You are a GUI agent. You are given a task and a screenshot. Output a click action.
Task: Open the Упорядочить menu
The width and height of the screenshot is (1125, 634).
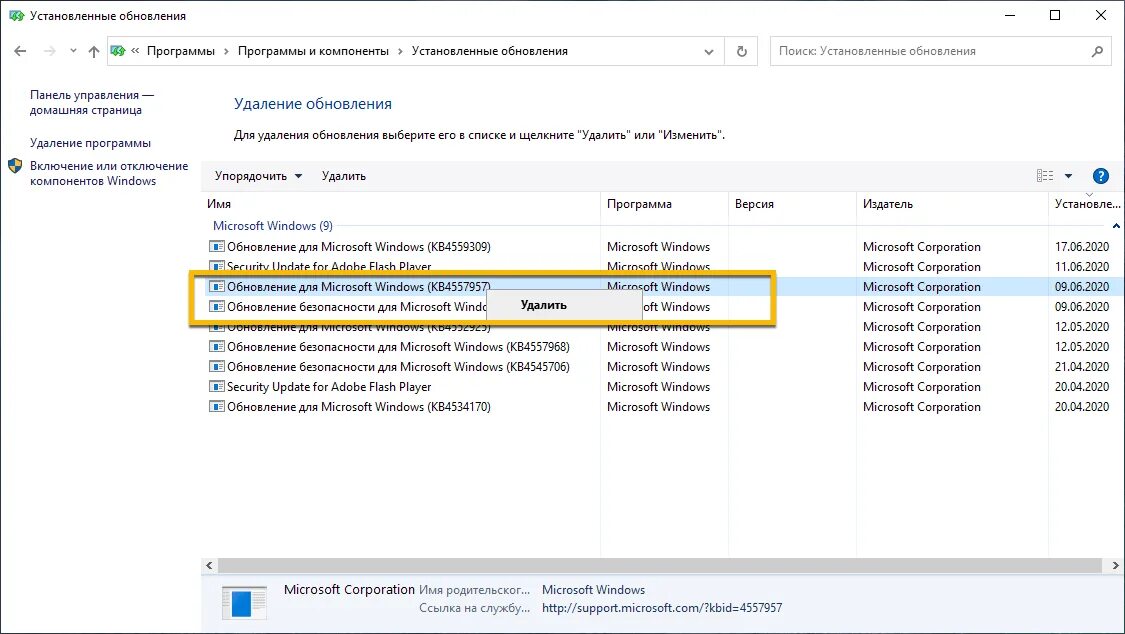click(258, 176)
